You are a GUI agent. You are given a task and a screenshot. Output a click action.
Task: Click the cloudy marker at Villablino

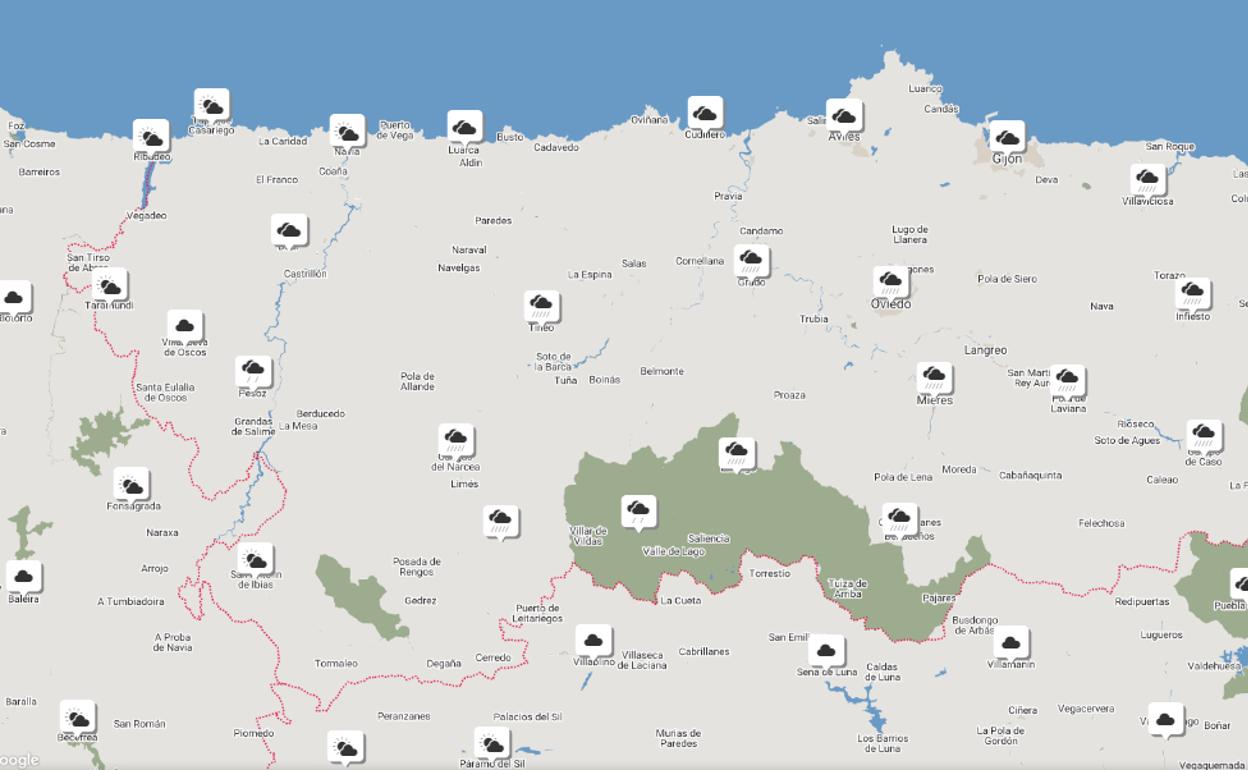(593, 640)
